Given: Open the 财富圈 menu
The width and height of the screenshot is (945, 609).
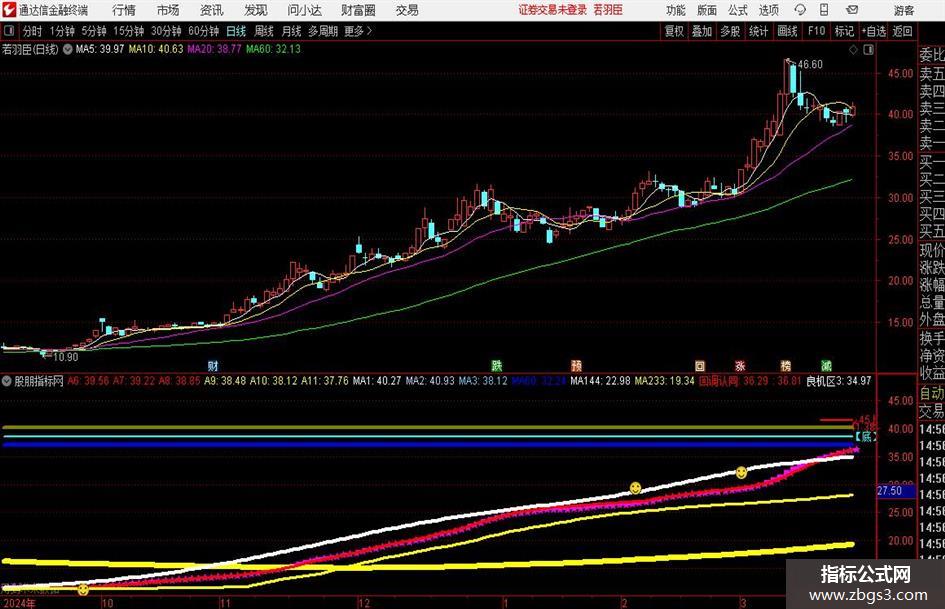Looking at the screenshot, I should coord(358,10).
